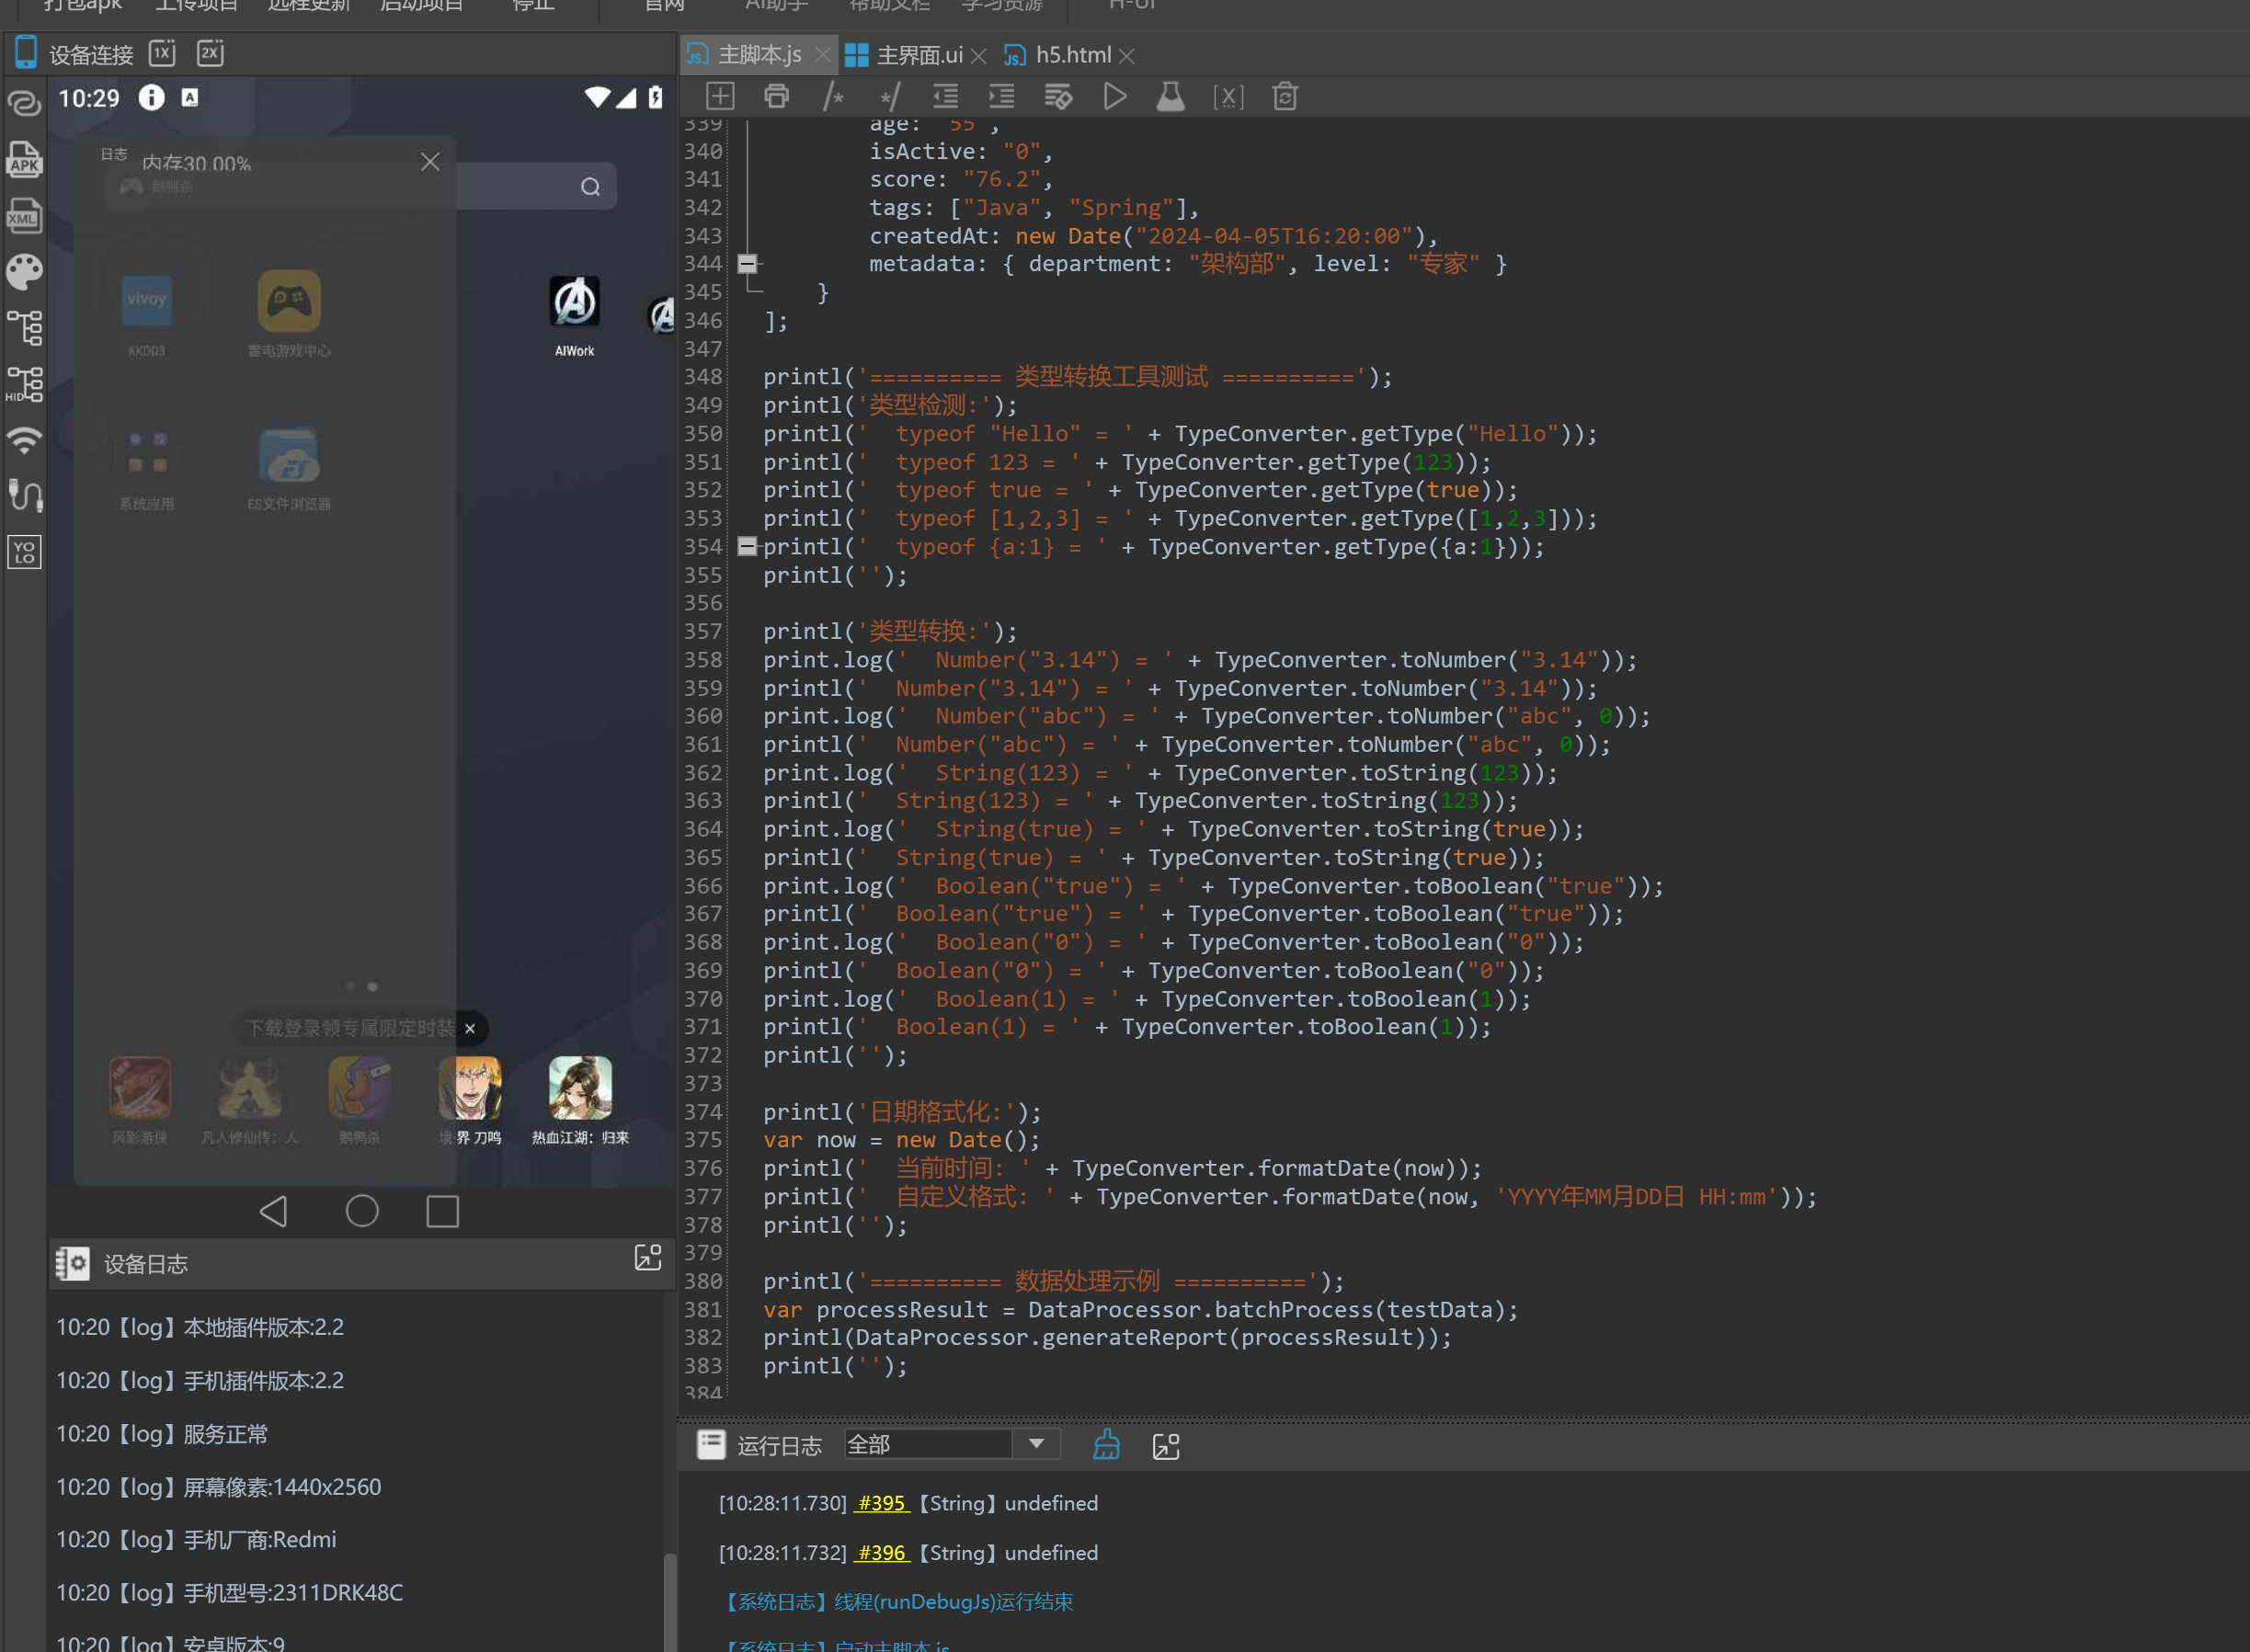2250x1652 pixels.
Task: Click the flask debug icon in editor toolbar
Action: pyautogui.click(x=1170, y=97)
